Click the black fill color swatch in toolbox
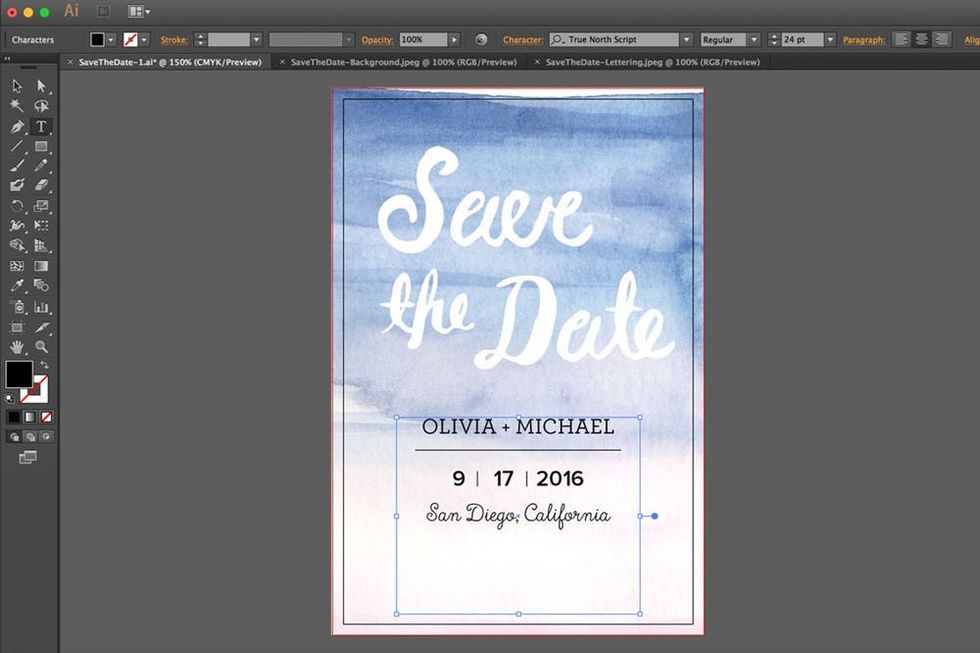 19,374
